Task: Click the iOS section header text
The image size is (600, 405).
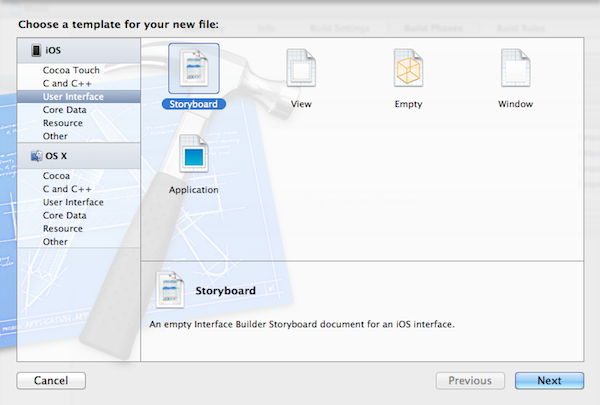Action: pyautogui.click(x=53, y=50)
